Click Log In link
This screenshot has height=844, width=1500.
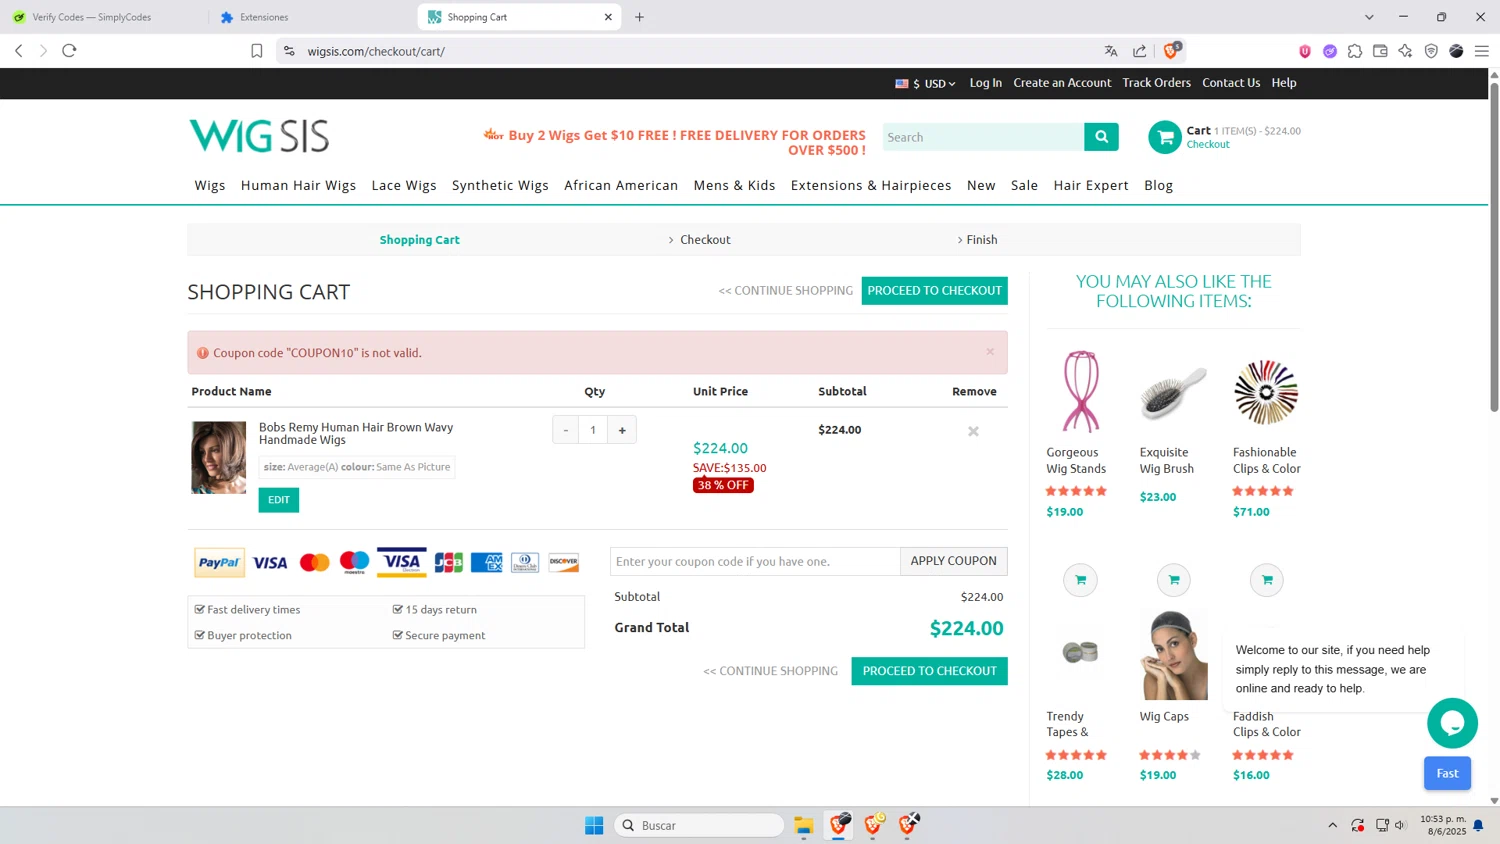(x=985, y=83)
